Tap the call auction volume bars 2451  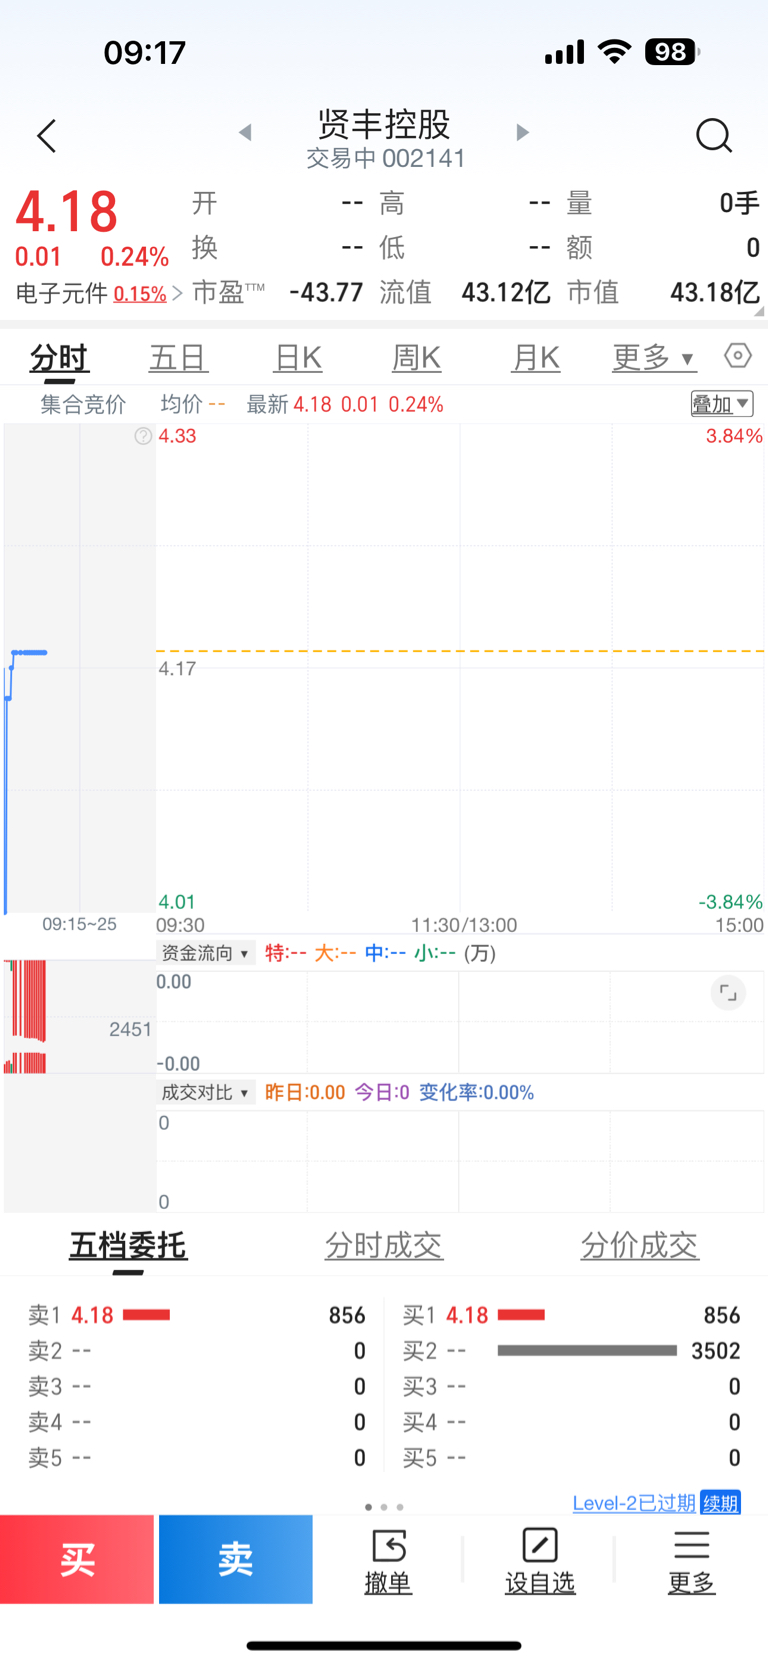(27, 1017)
